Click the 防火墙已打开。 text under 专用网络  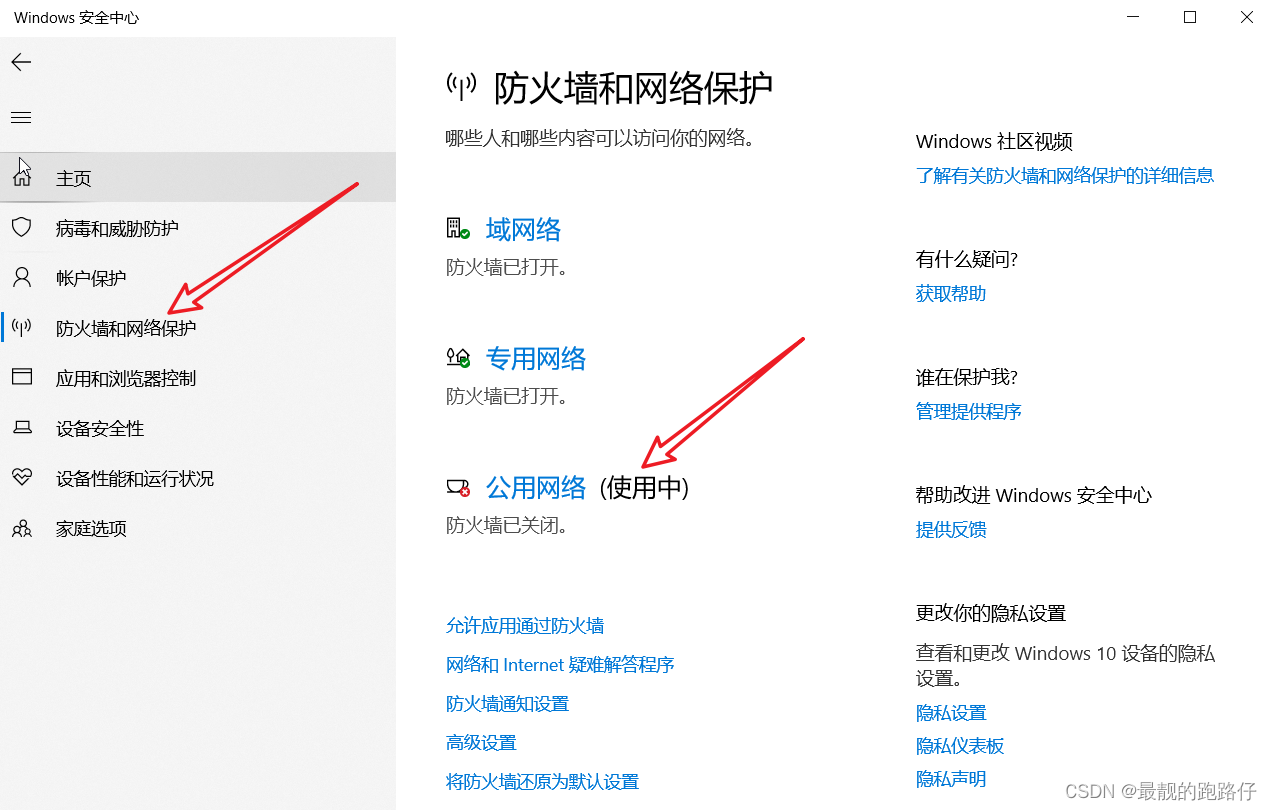[x=507, y=396]
